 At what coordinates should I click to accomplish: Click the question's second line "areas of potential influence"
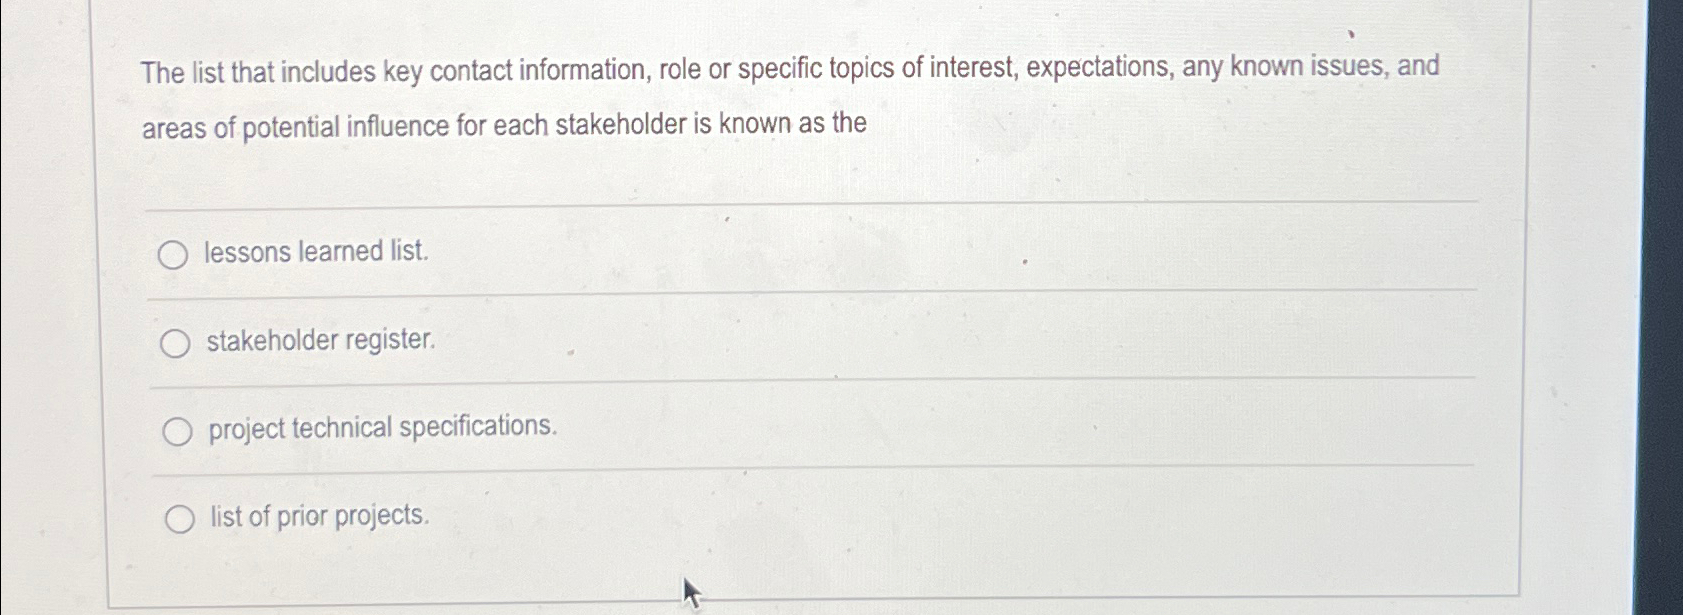pyautogui.click(x=504, y=126)
